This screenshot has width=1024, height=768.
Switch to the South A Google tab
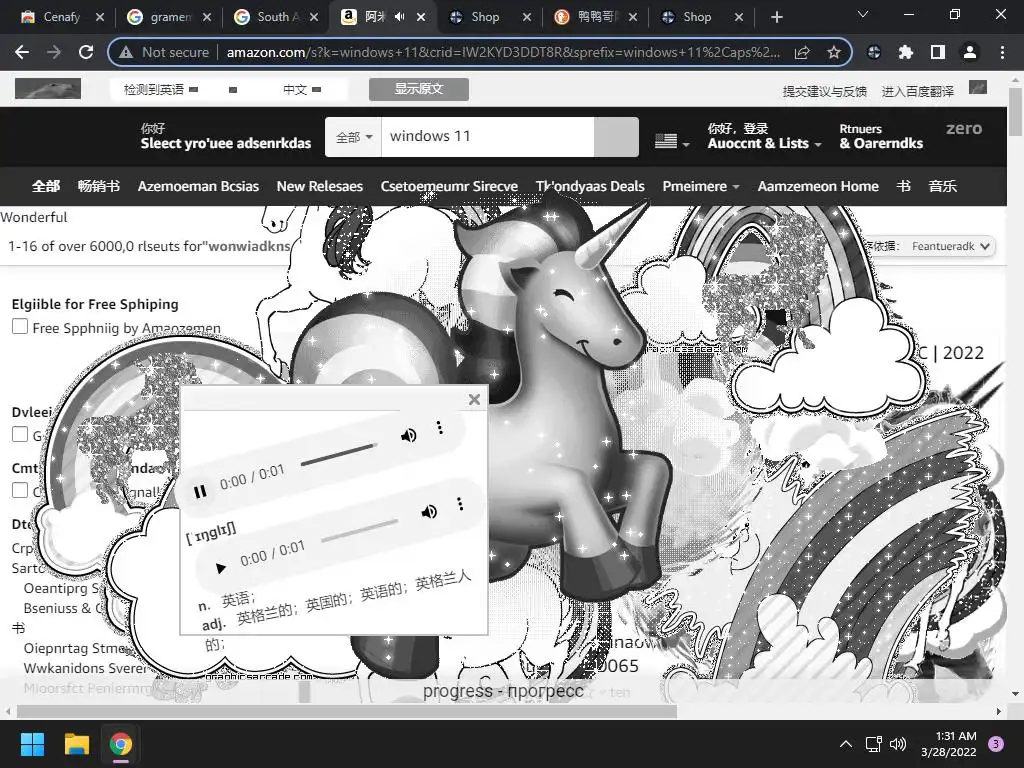point(278,17)
